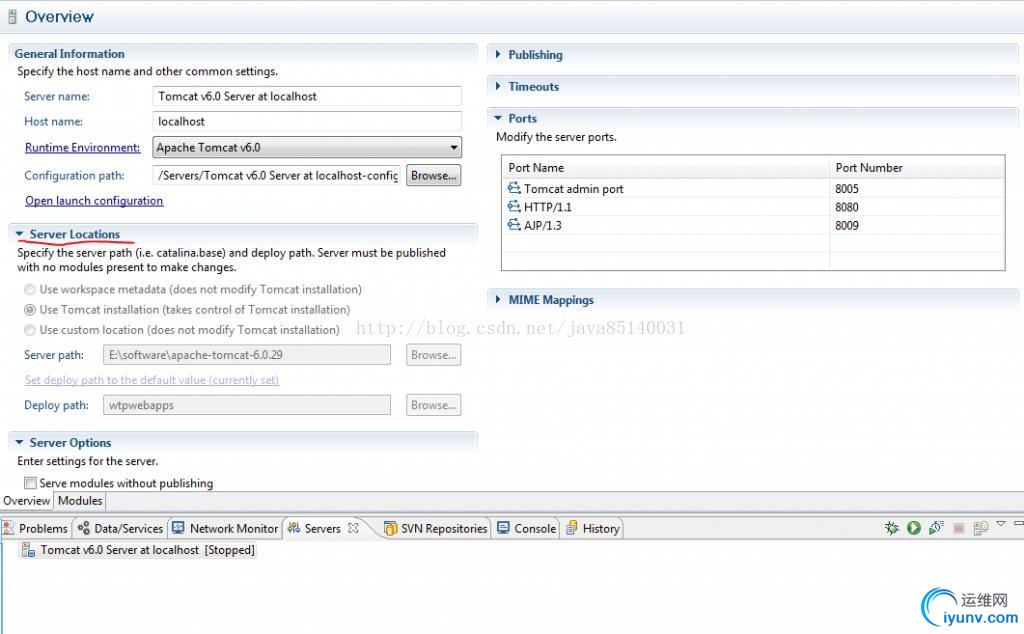Open the Runtime Environment link
This screenshot has width=1024, height=634.
[82, 148]
